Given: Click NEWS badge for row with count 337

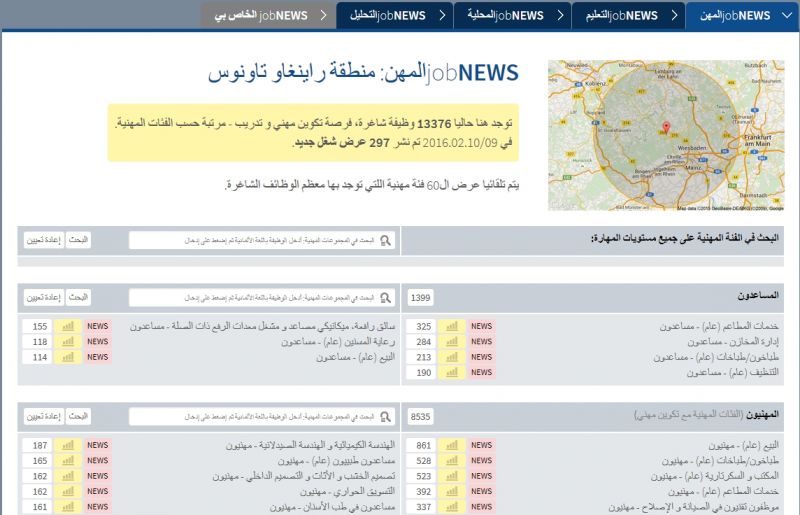Looking at the screenshot, I should [481, 507].
